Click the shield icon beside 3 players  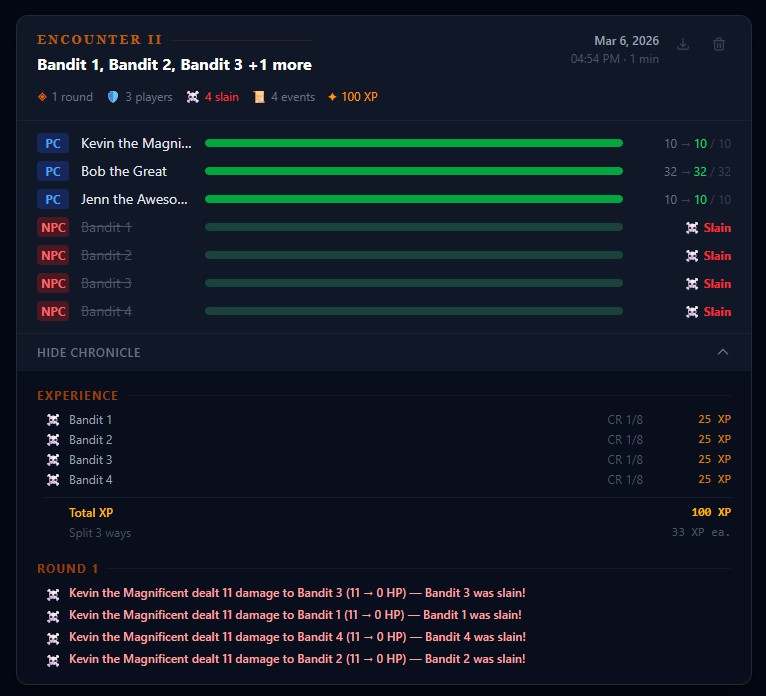point(113,97)
